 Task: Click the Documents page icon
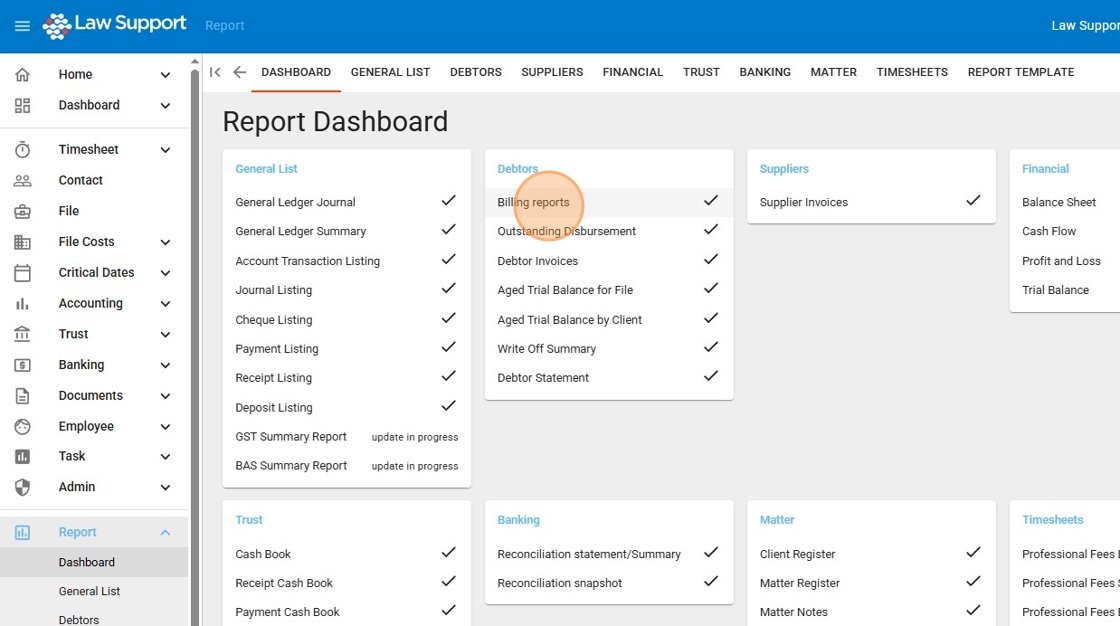click(22, 395)
